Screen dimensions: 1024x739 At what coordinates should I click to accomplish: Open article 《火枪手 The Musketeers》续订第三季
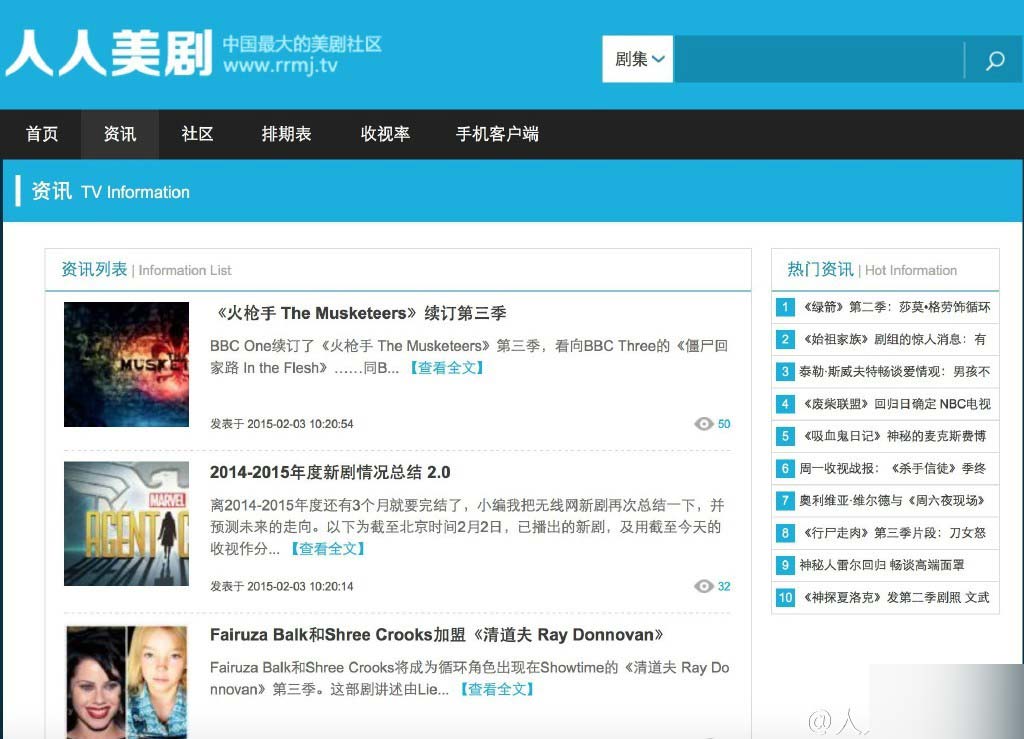(359, 313)
